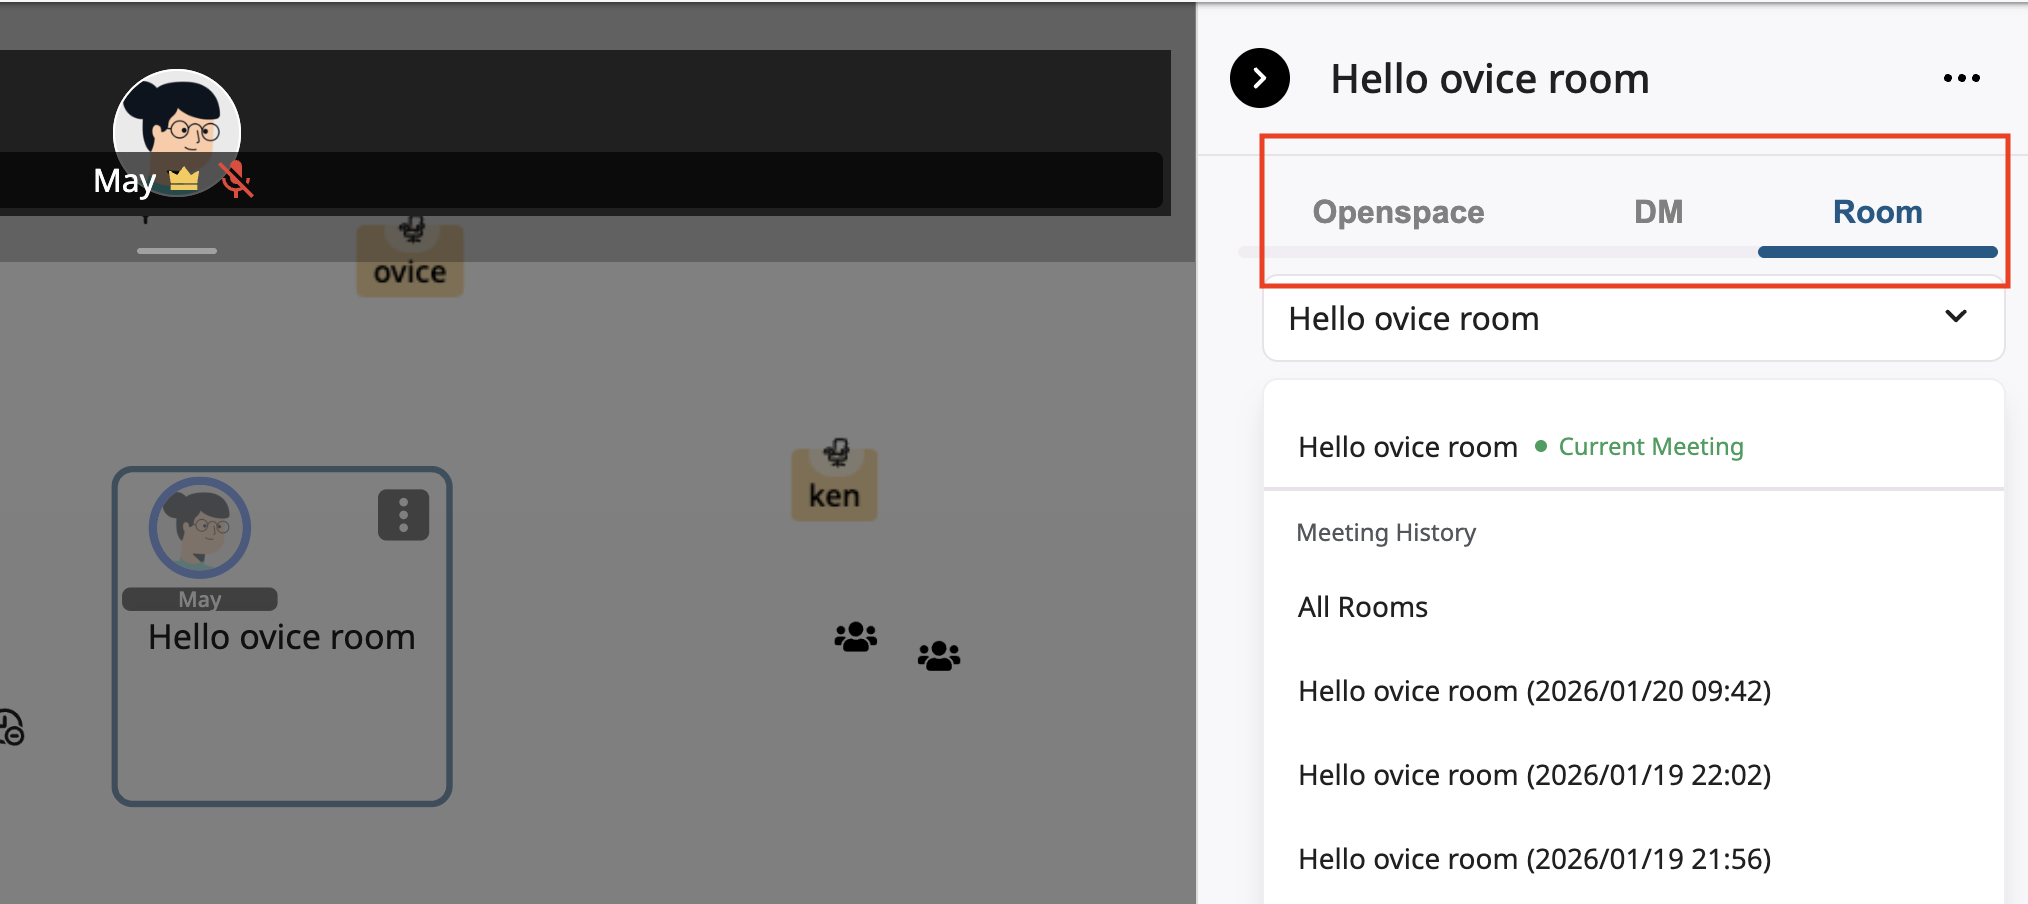Screen dimensions: 2028x904
Task: Open Hello ovice room (2026/01/20 09:42) history
Action: click(x=1534, y=691)
